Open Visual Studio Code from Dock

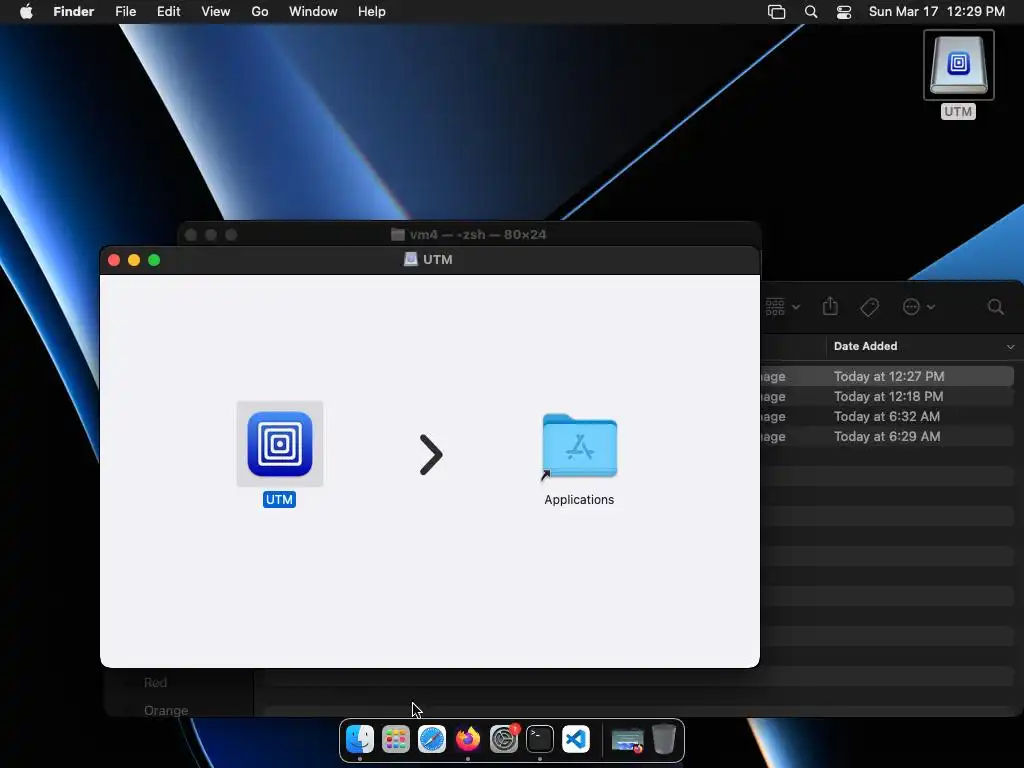[575, 739]
